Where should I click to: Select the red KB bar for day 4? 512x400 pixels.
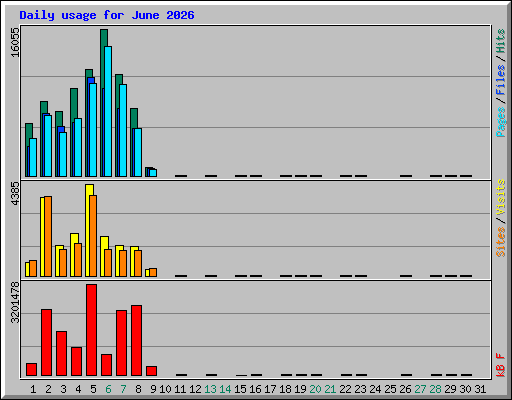click(x=76, y=361)
